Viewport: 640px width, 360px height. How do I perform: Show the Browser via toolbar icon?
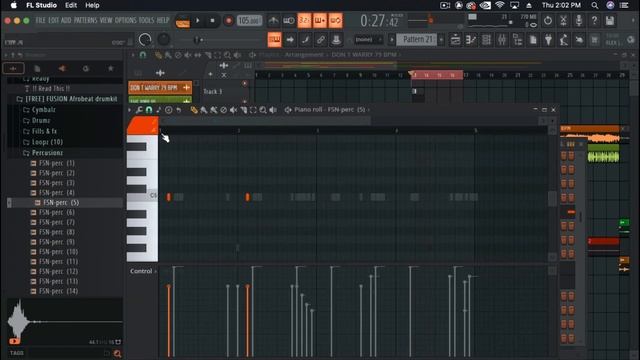[517, 40]
